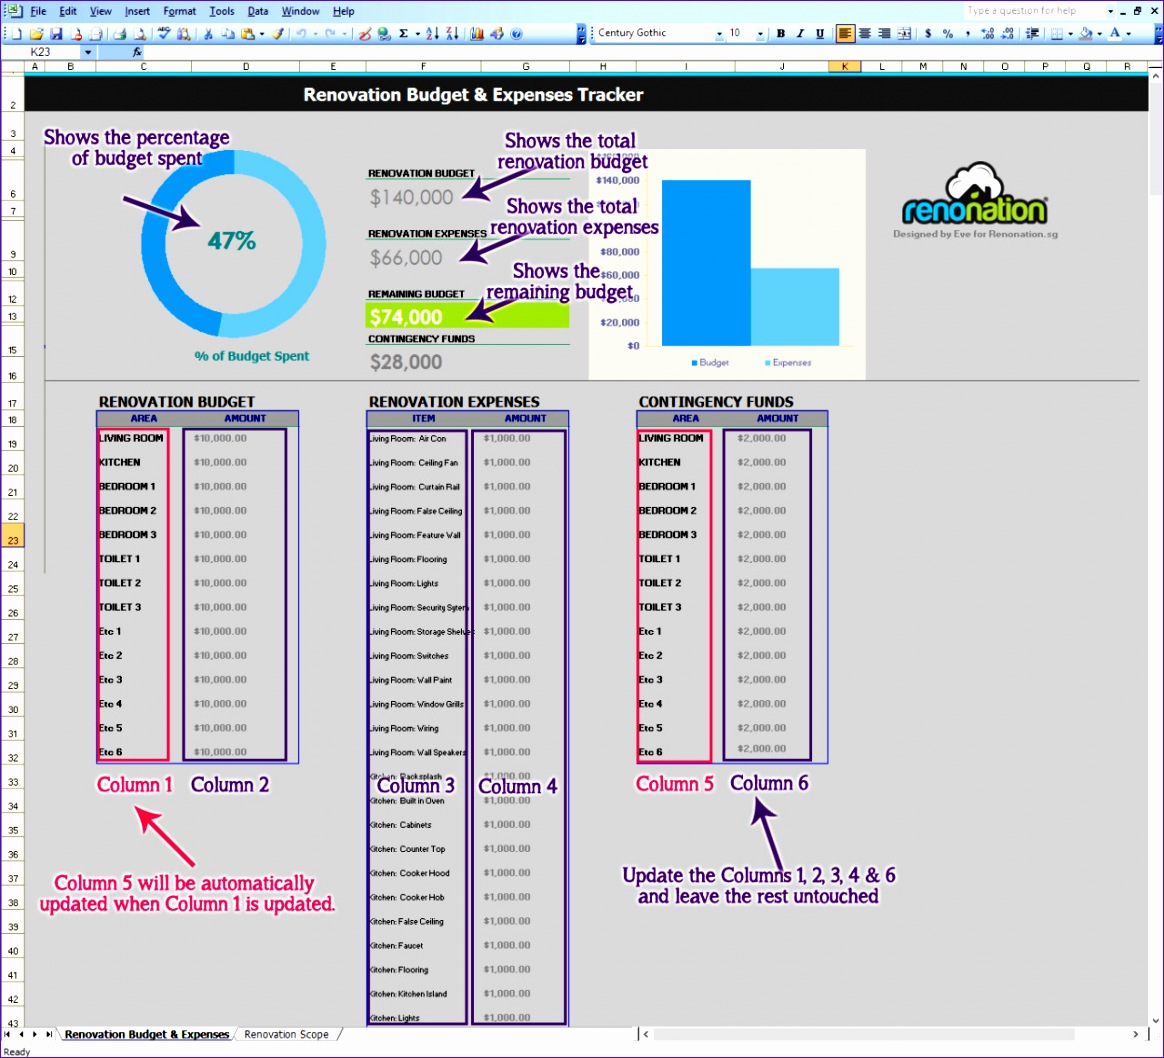The width and height of the screenshot is (1164, 1058).
Task: Activate the Format Painter
Action: point(278,33)
